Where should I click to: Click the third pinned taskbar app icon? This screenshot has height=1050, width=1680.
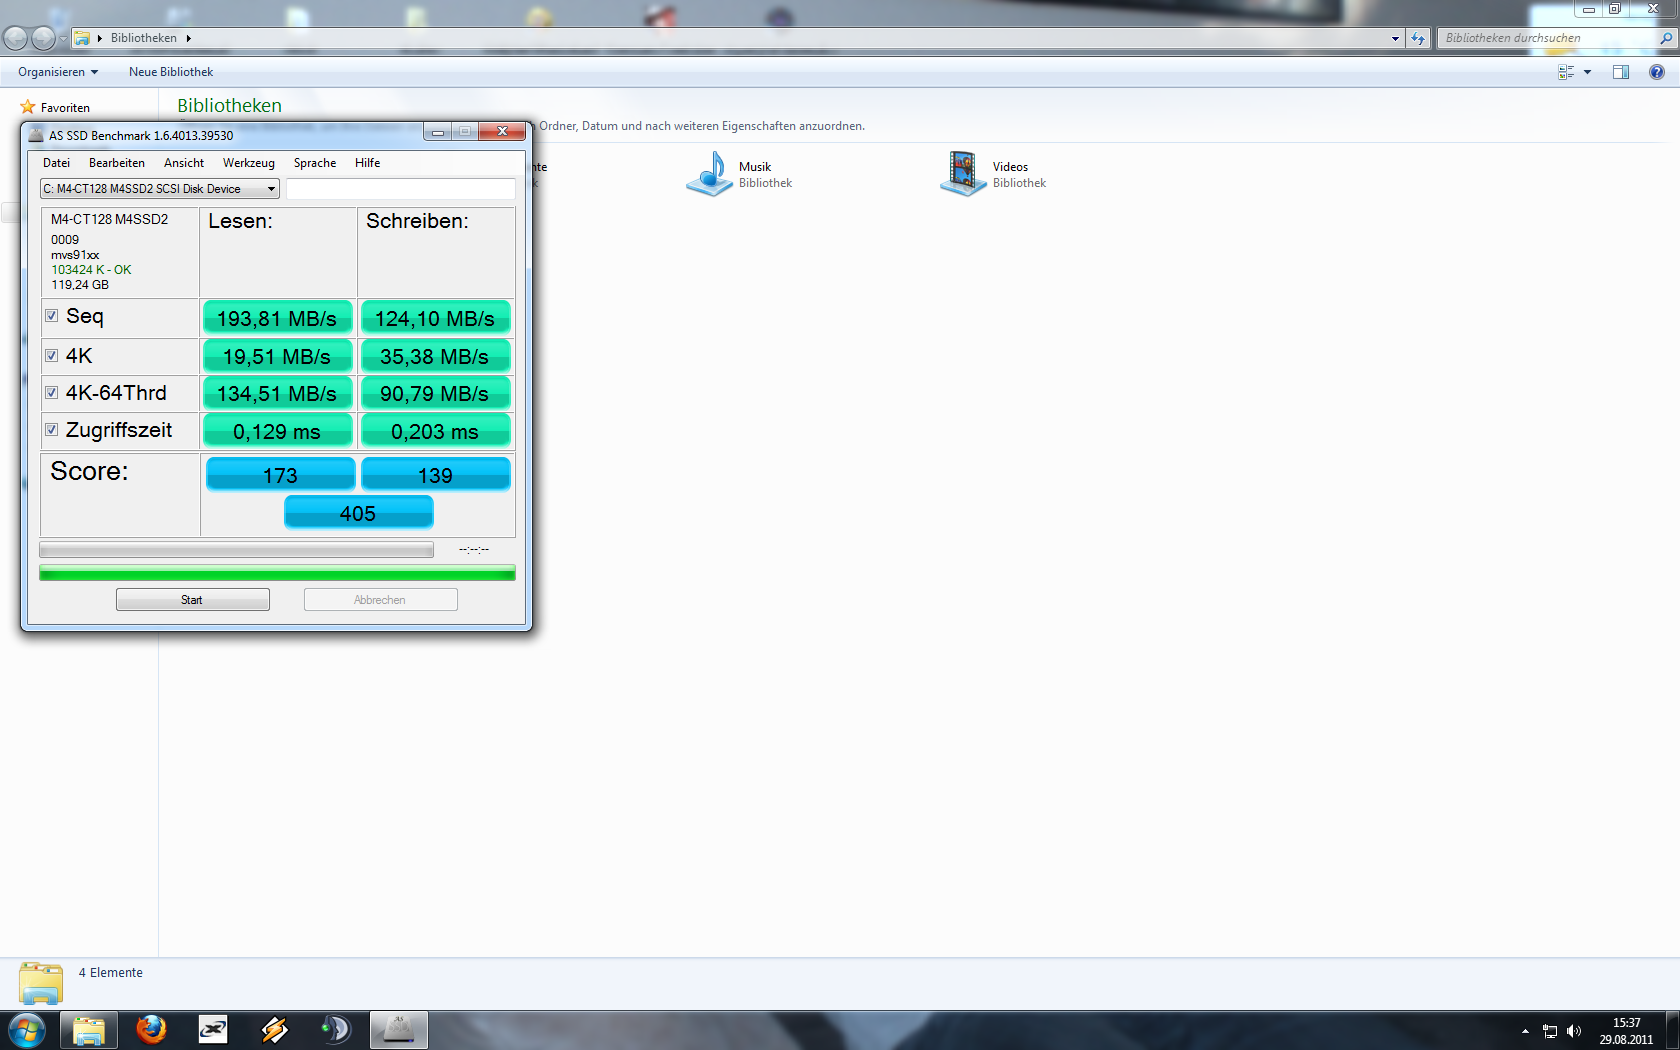213,1030
